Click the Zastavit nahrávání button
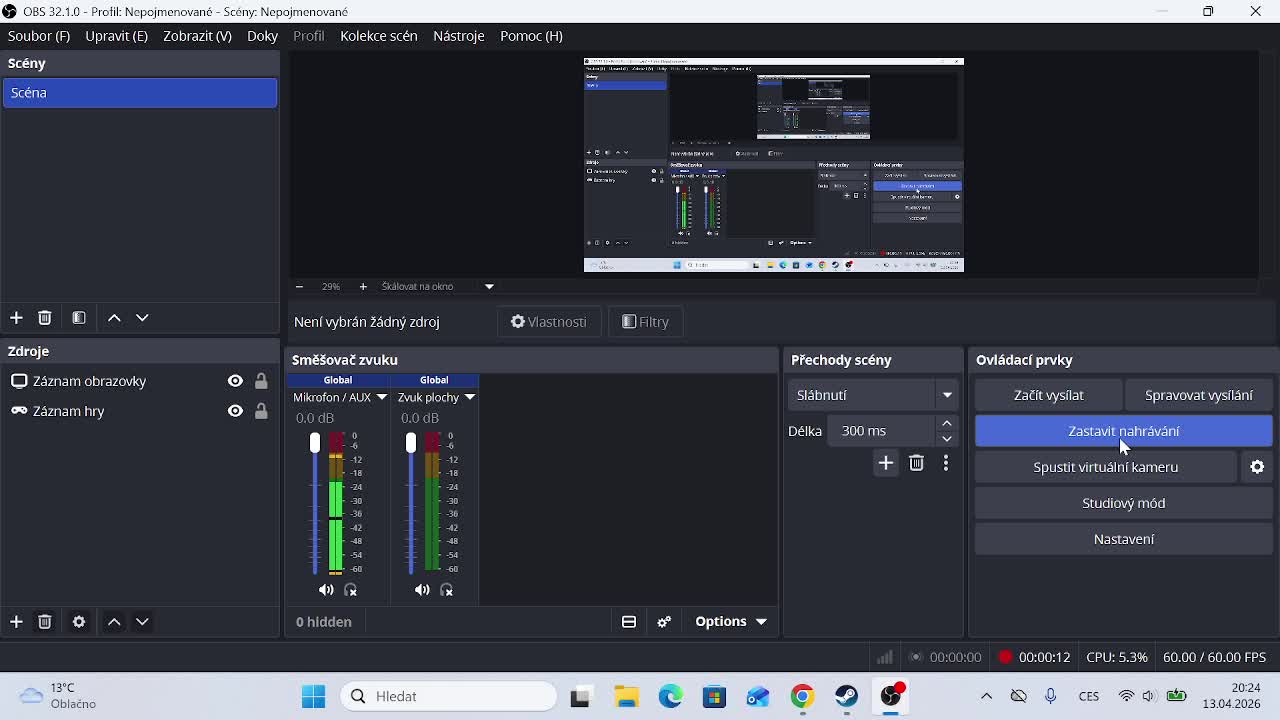This screenshot has height=720, width=1280. tap(1123, 431)
